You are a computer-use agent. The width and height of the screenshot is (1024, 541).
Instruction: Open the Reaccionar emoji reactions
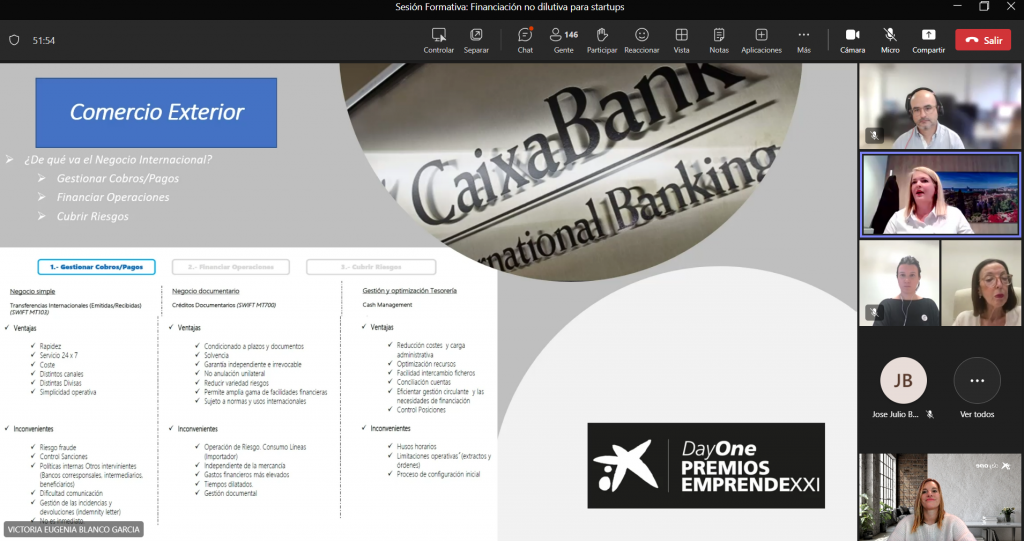(641, 41)
